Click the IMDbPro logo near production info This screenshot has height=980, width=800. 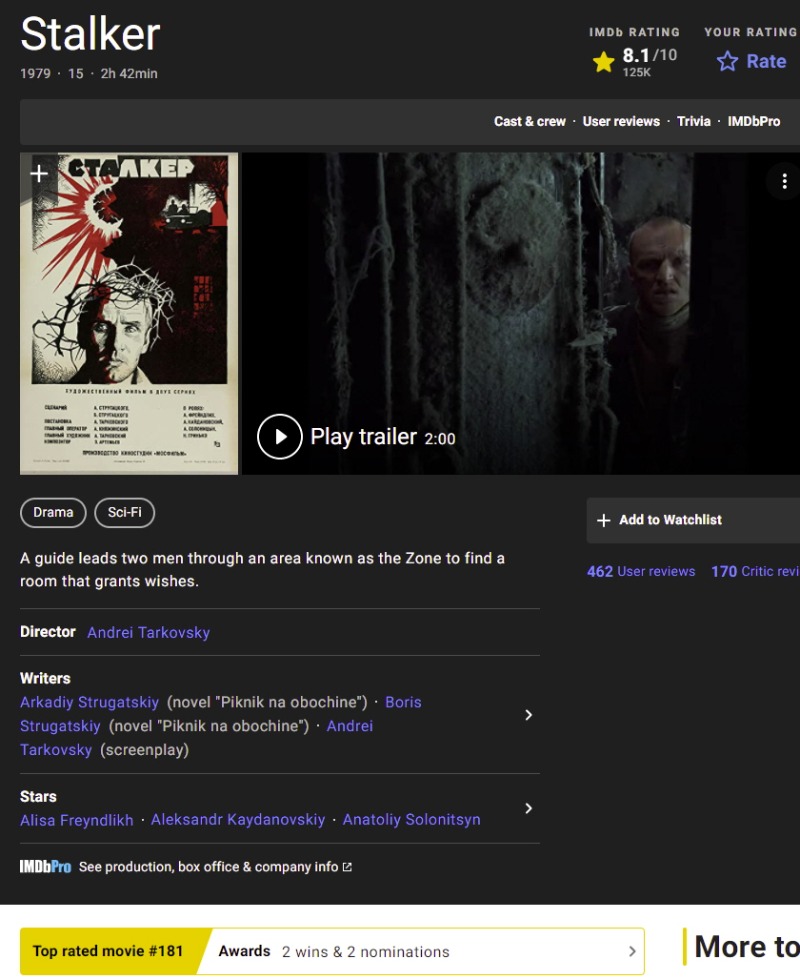[x=45, y=867]
